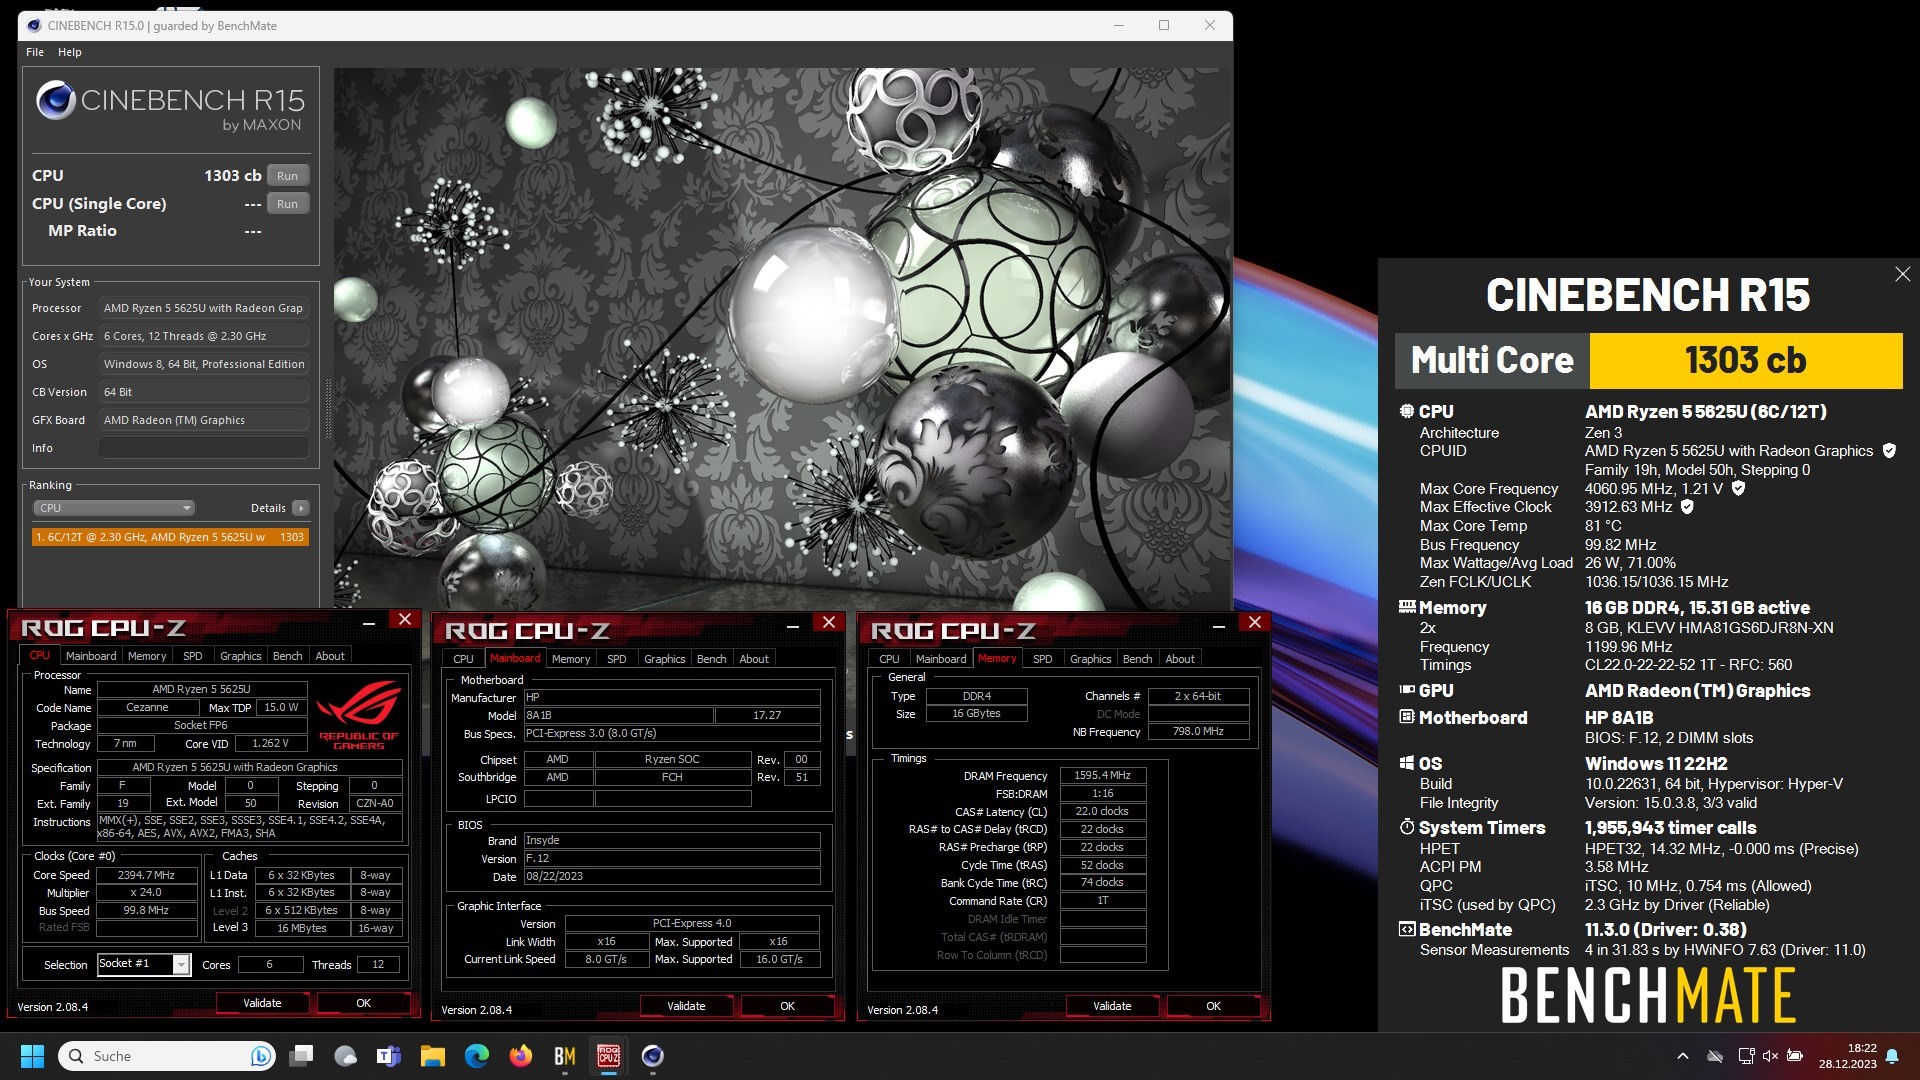Click the shield icon beside Max Effective Clock
This screenshot has width=1920, height=1080.
pos(1687,507)
